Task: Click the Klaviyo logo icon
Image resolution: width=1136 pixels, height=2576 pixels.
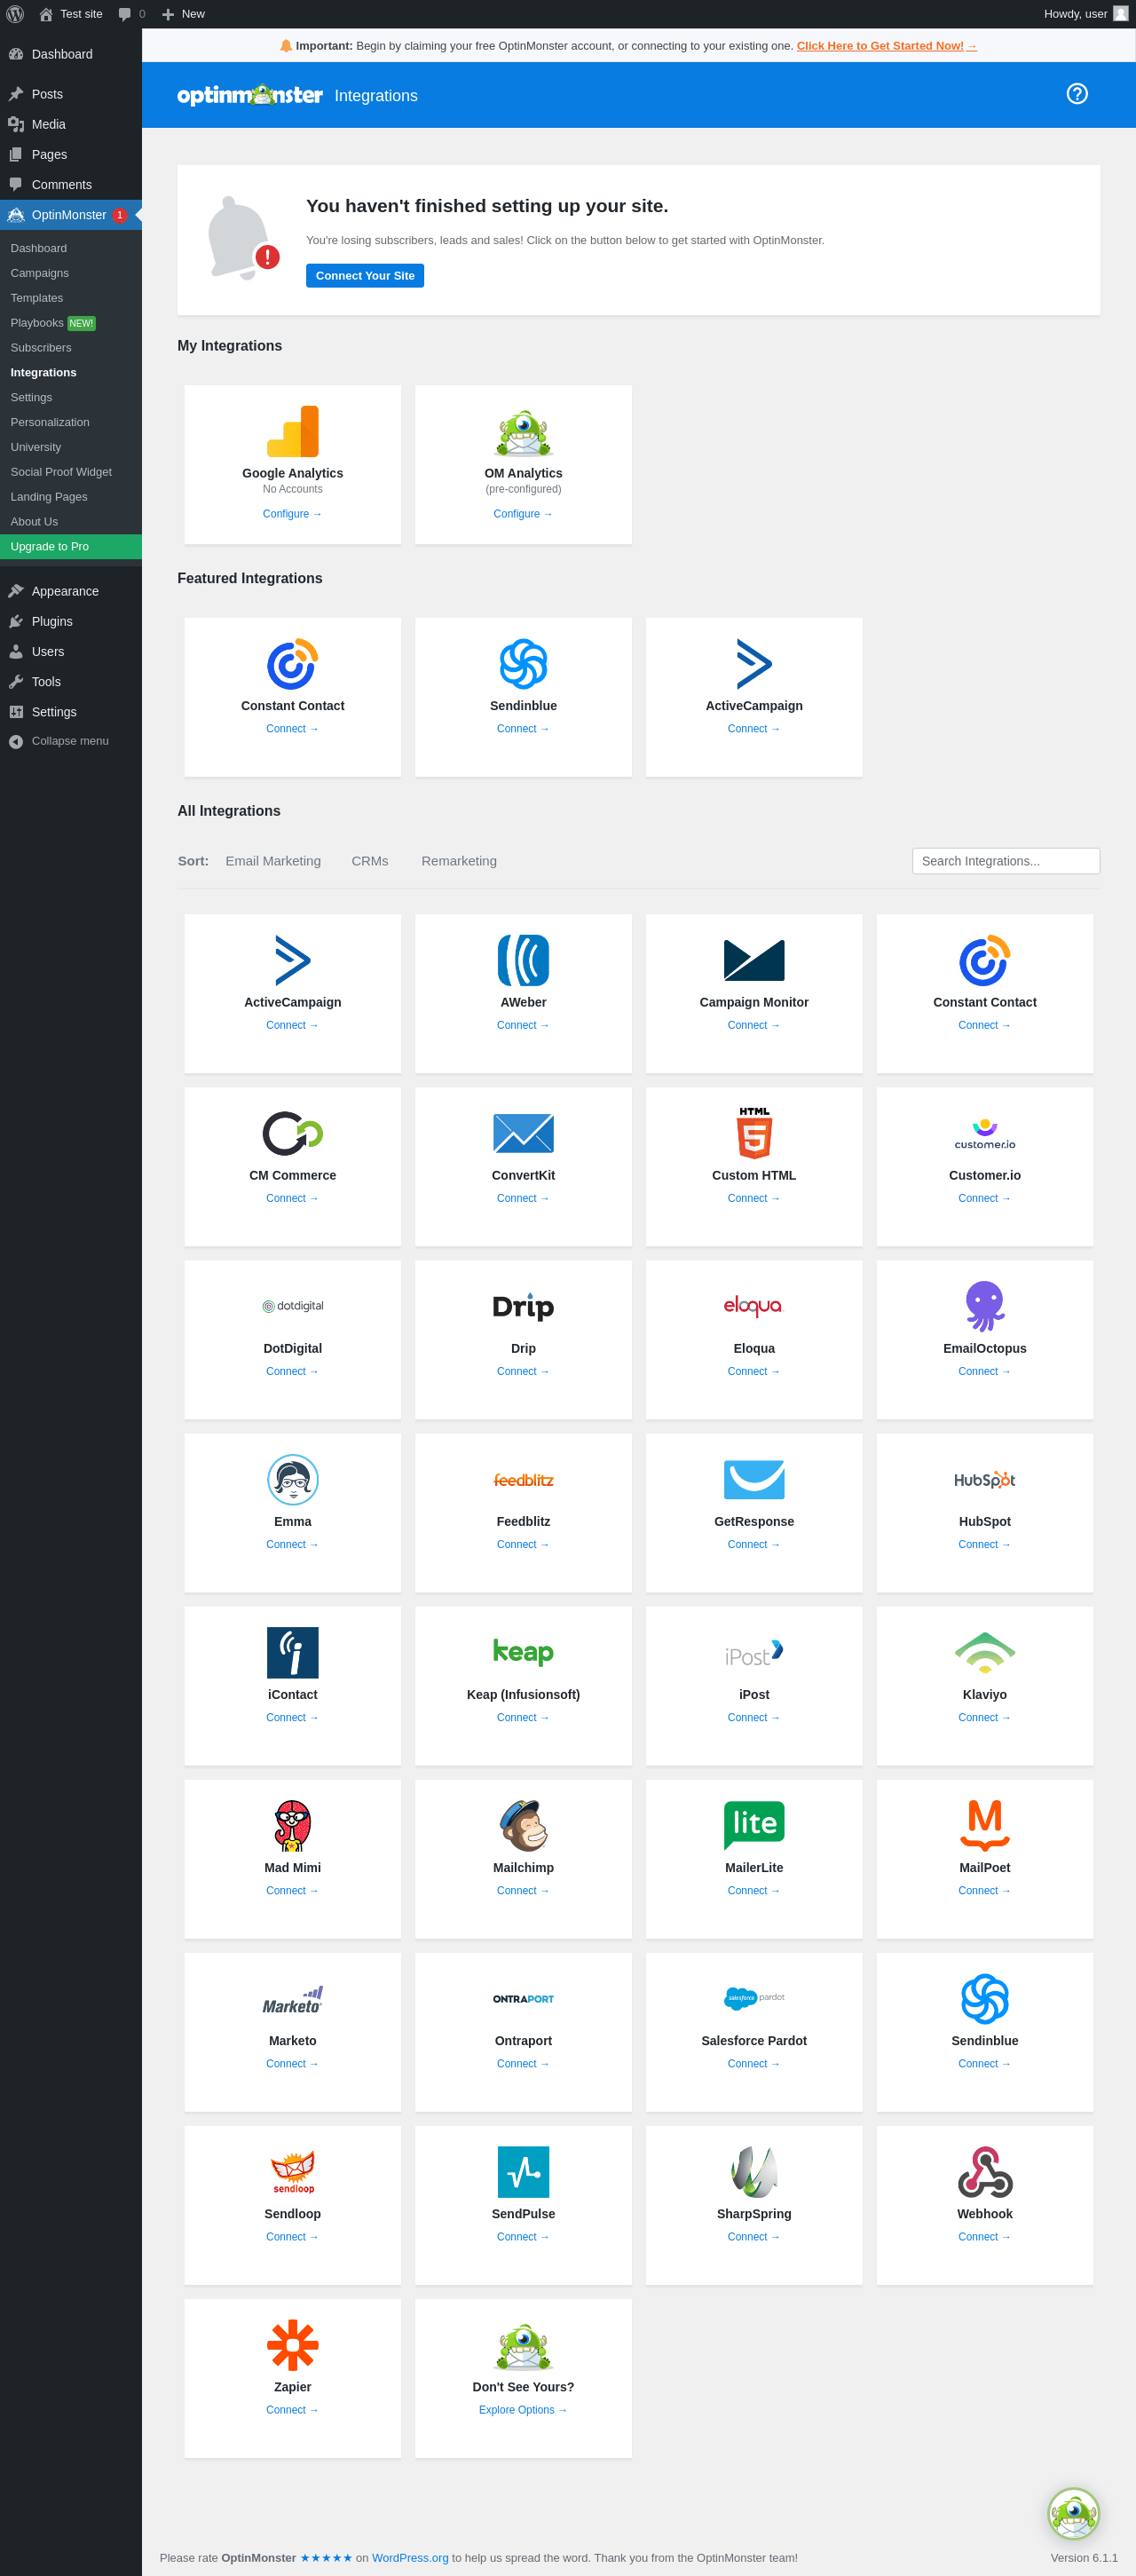Action: 985,1652
